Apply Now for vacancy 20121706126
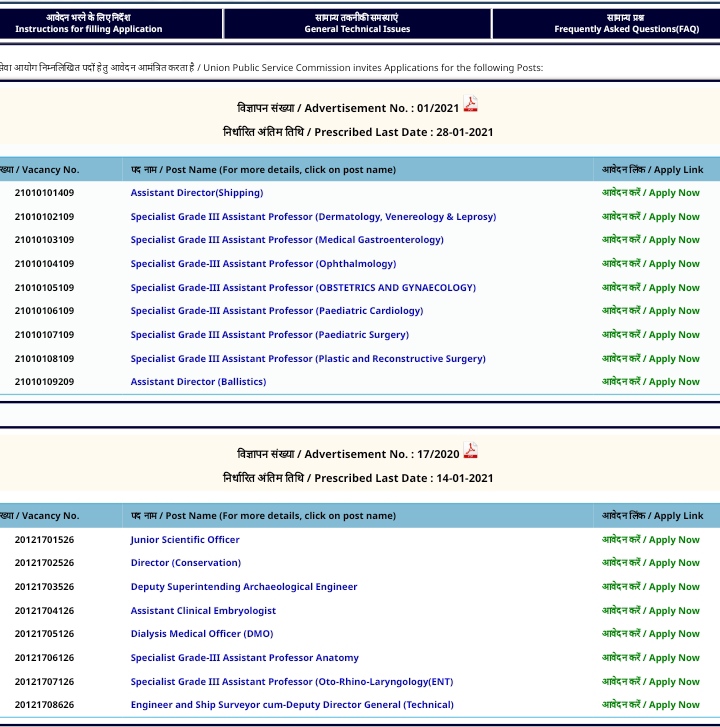This screenshot has height=727, width=720. click(x=651, y=658)
